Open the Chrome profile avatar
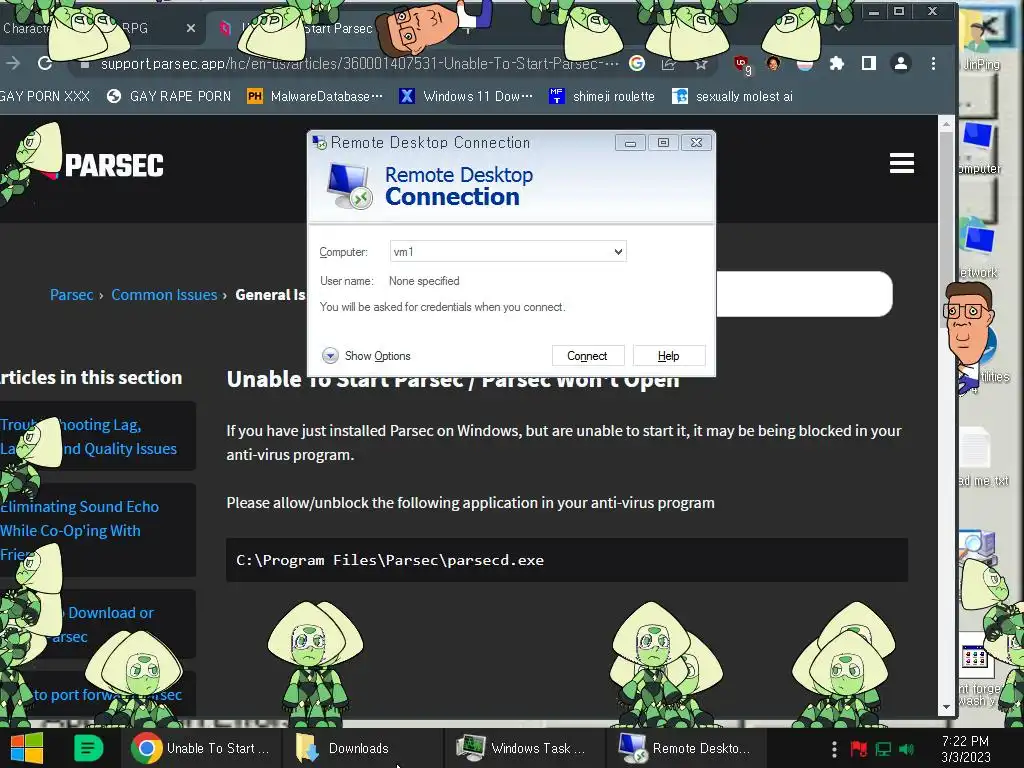Viewport: 1024px width, 768px height. click(x=901, y=63)
